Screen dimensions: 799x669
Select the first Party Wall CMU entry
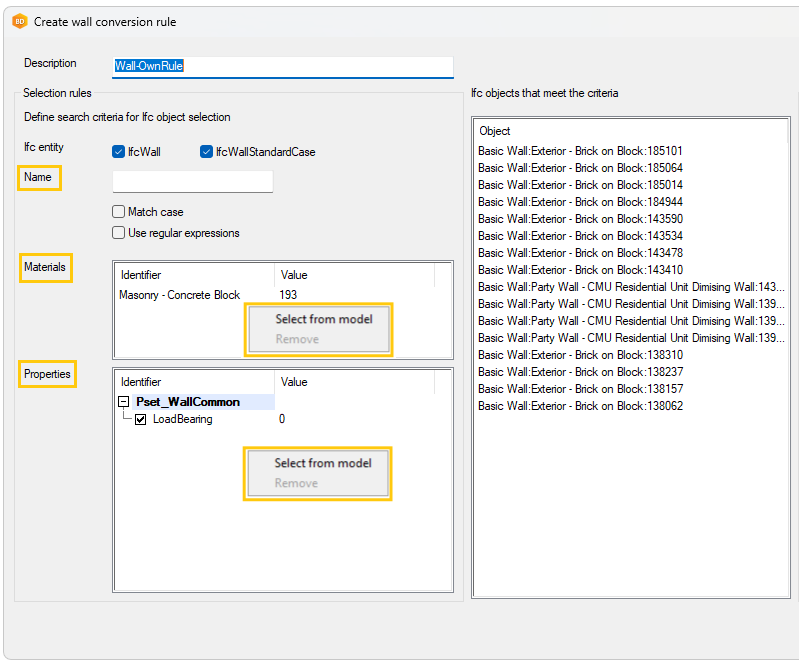pyautogui.click(x=630, y=287)
